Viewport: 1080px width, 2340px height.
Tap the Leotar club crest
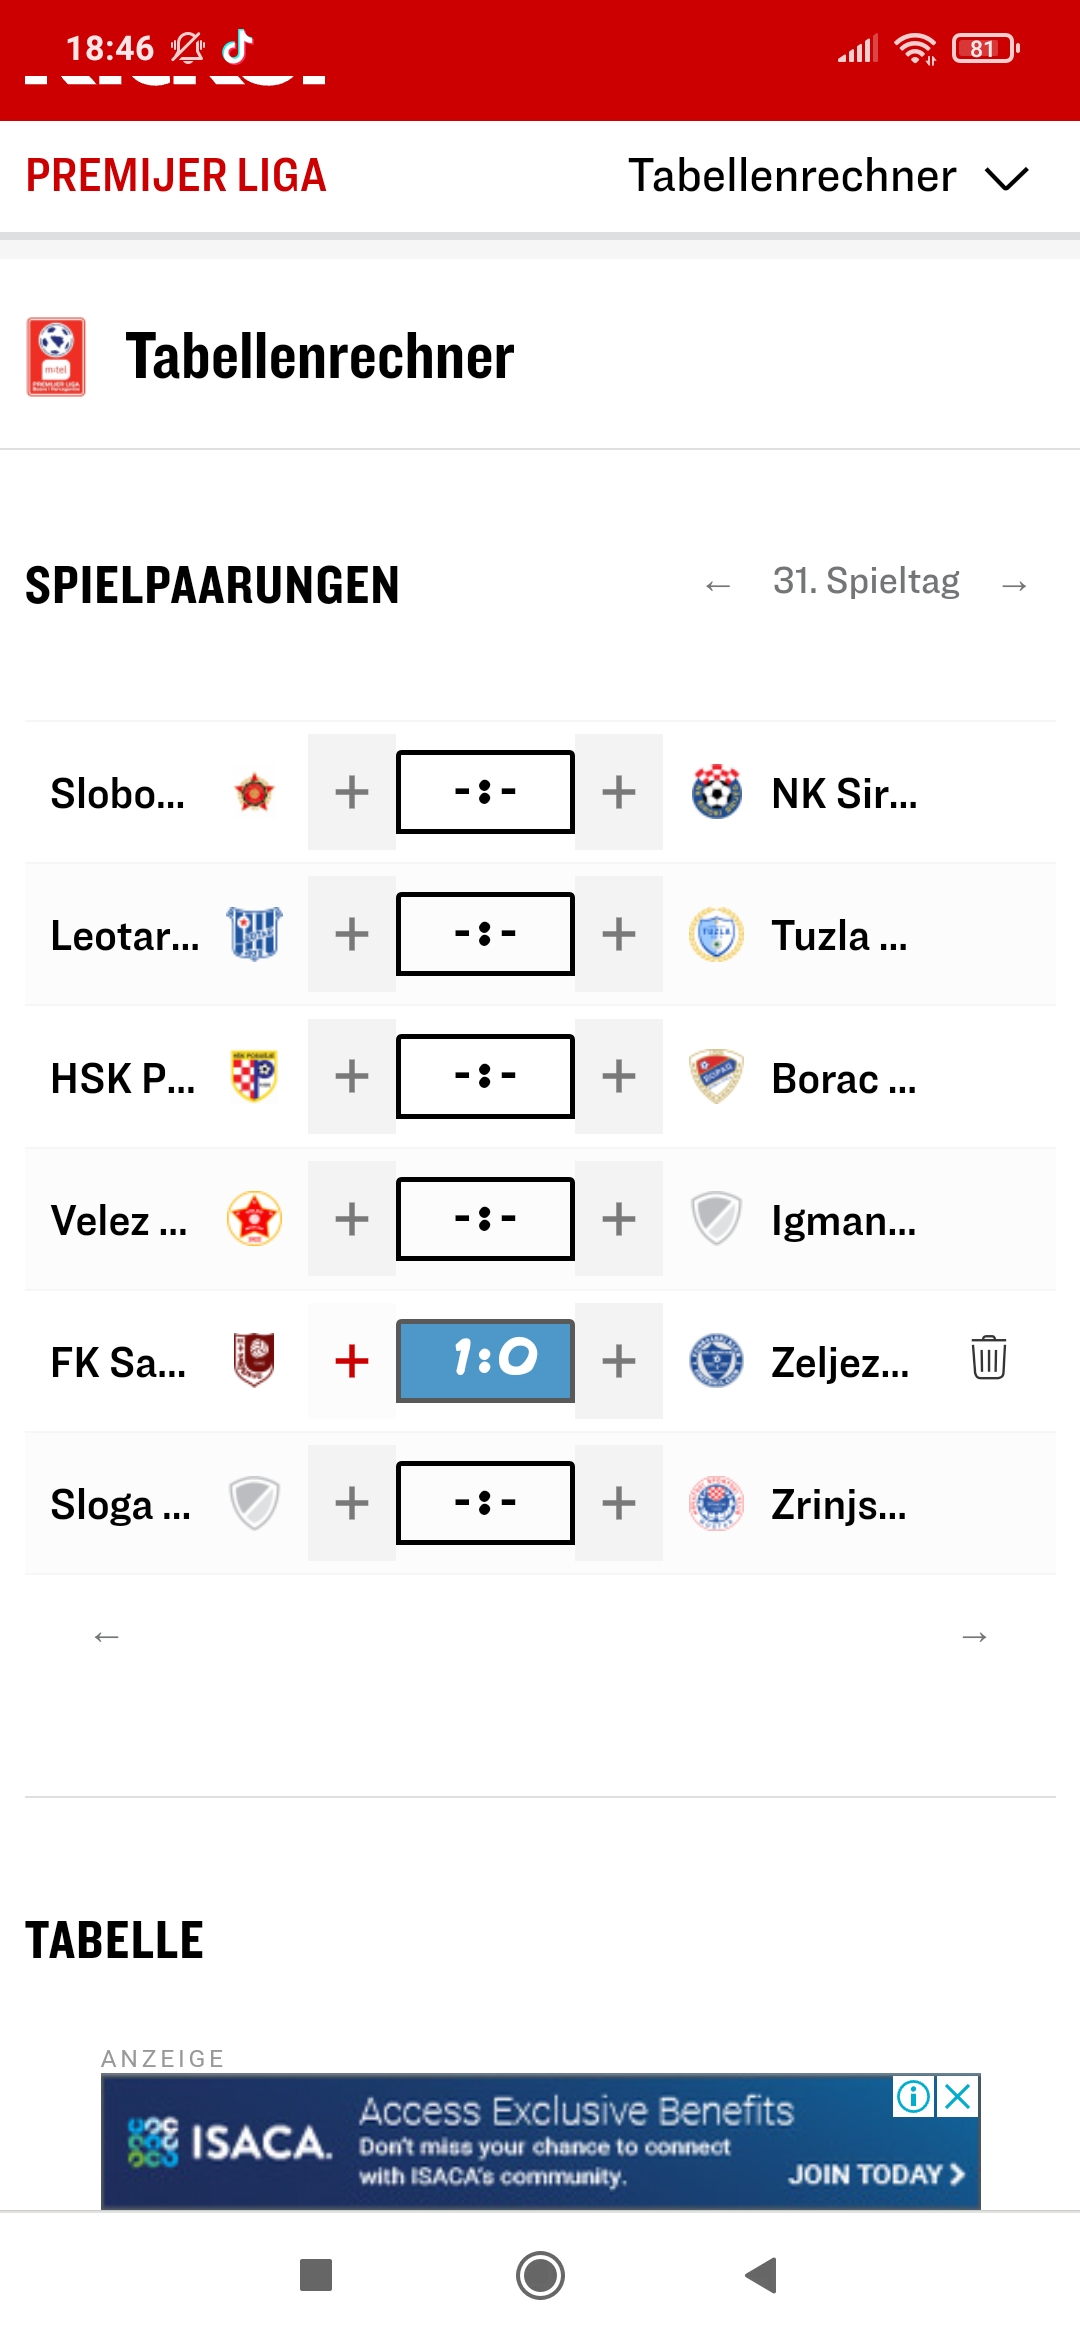click(254, 934)
